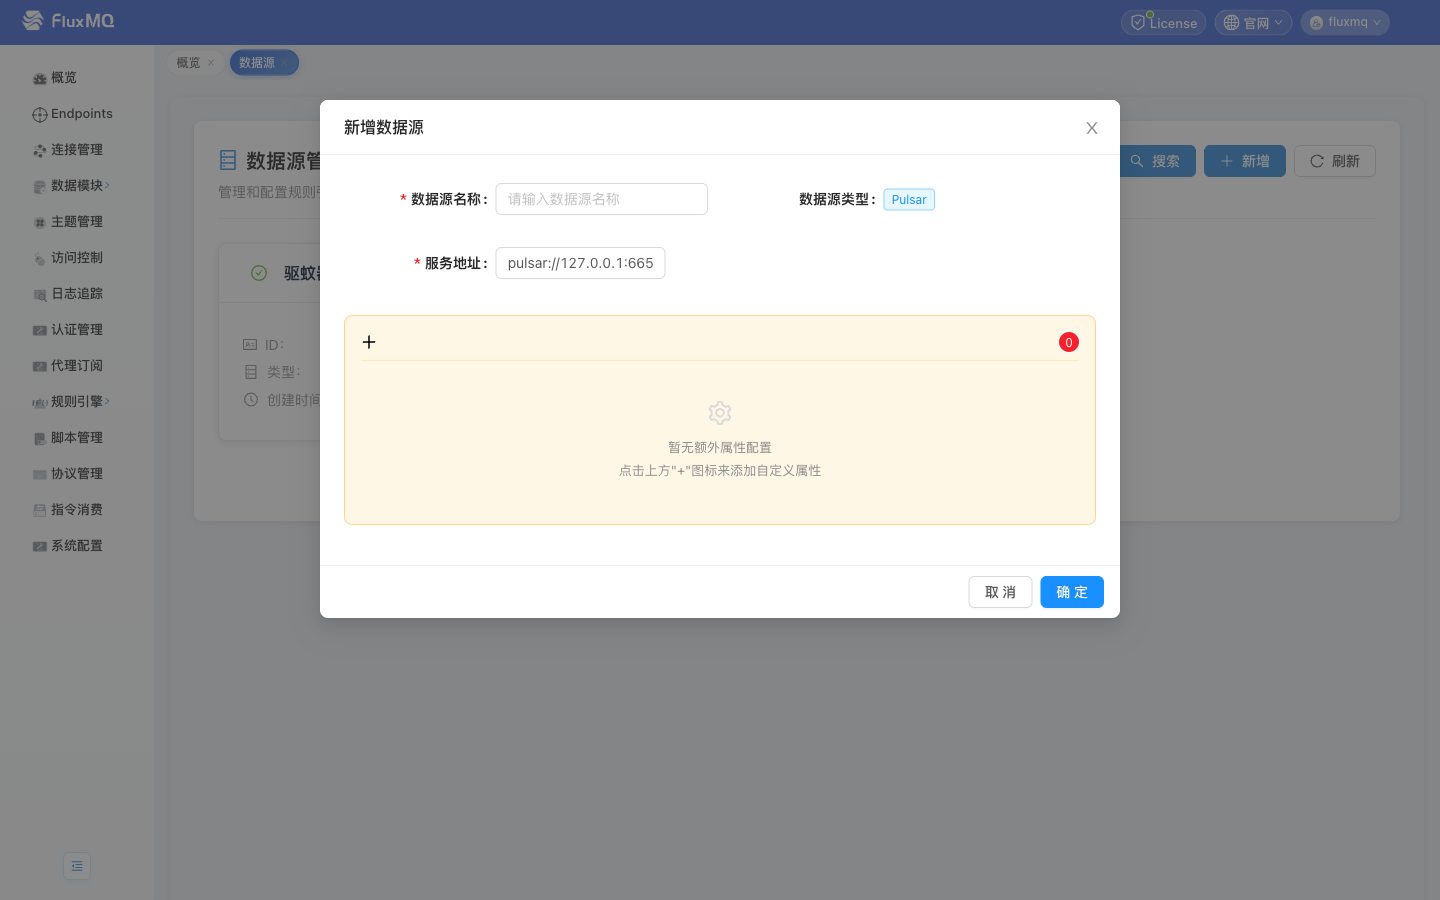Close the 新增数据源 dialog with X

tap(1091, 128)
